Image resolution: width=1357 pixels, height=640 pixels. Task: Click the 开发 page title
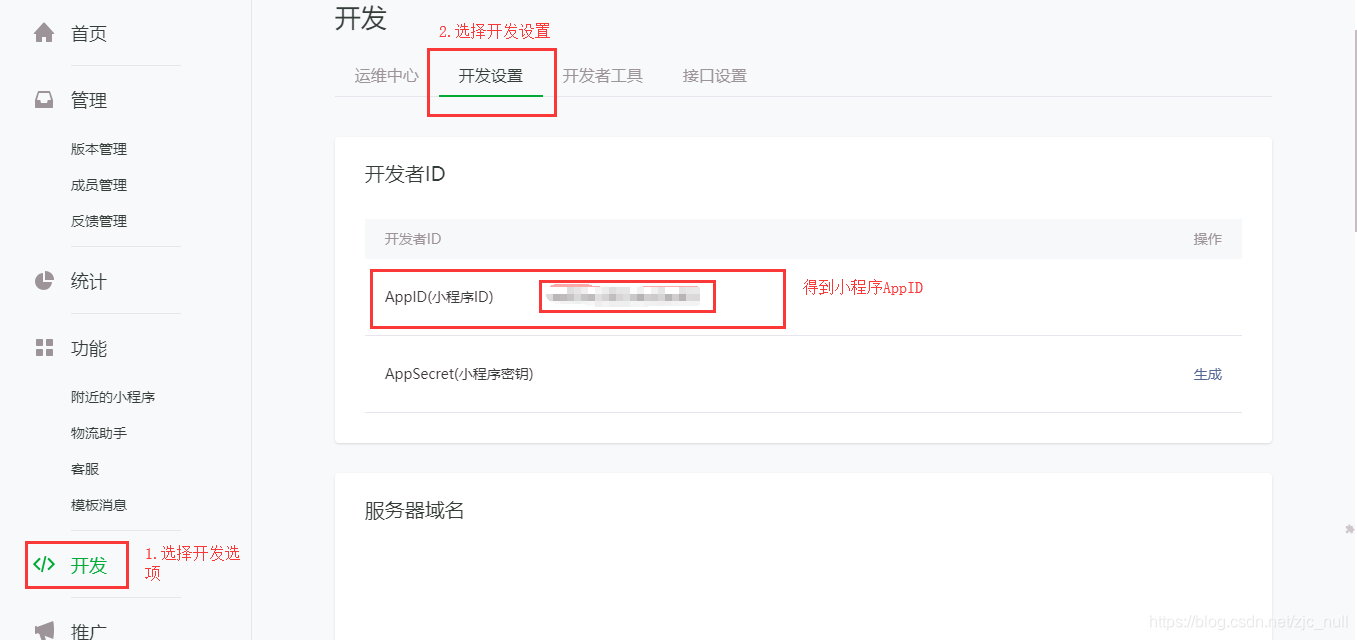click(x=361, y=18)
